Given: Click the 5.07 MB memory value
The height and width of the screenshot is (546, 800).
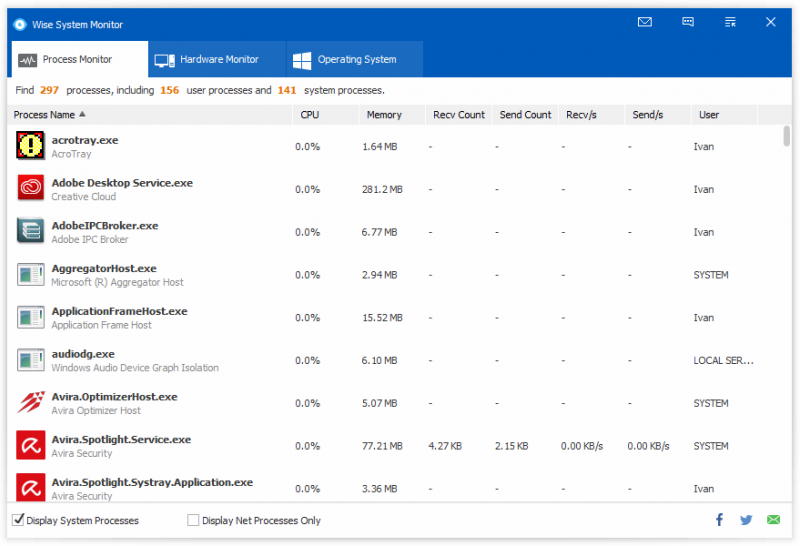Looking at the screenshot, I should 380,403.
